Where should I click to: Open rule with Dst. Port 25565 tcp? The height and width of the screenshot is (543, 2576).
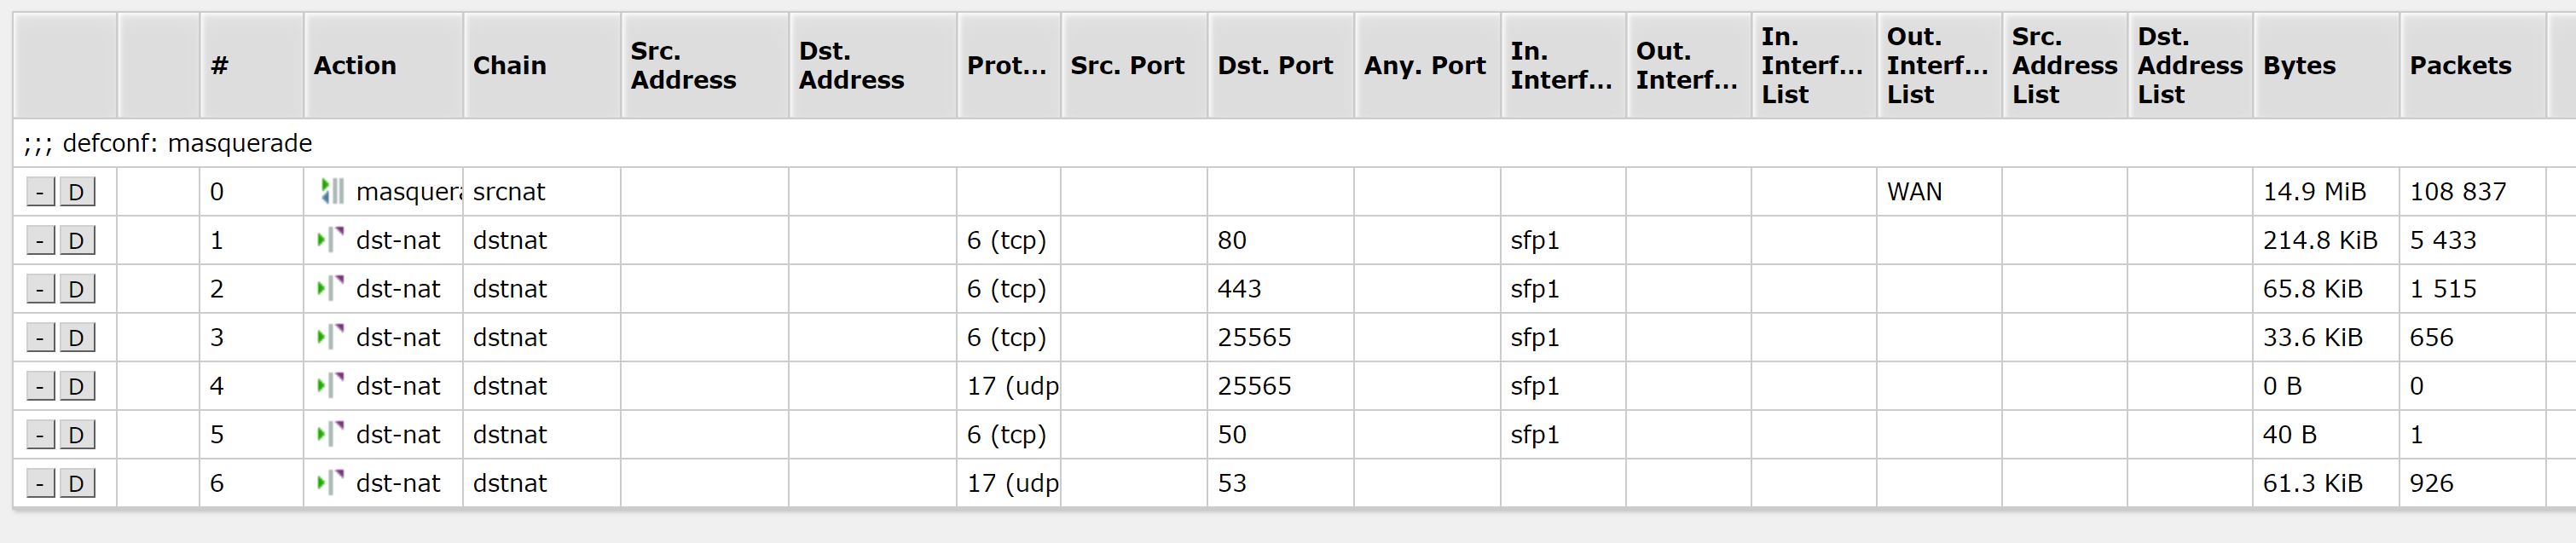pos(1280,338)
